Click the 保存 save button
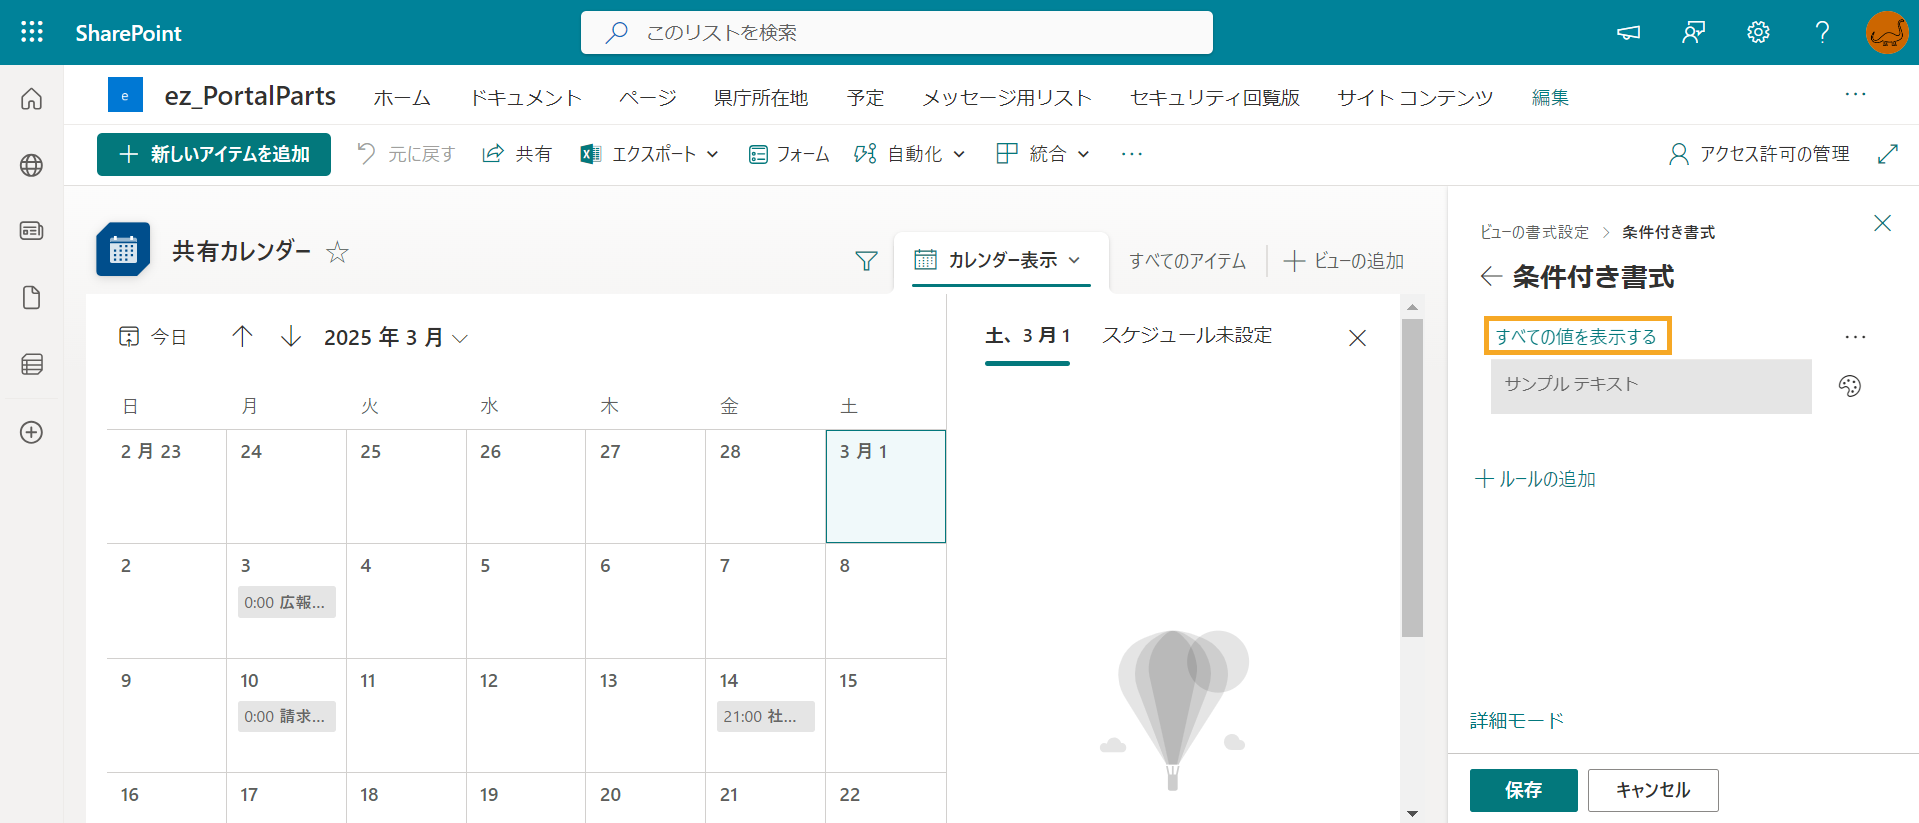 pos(1523,790)
